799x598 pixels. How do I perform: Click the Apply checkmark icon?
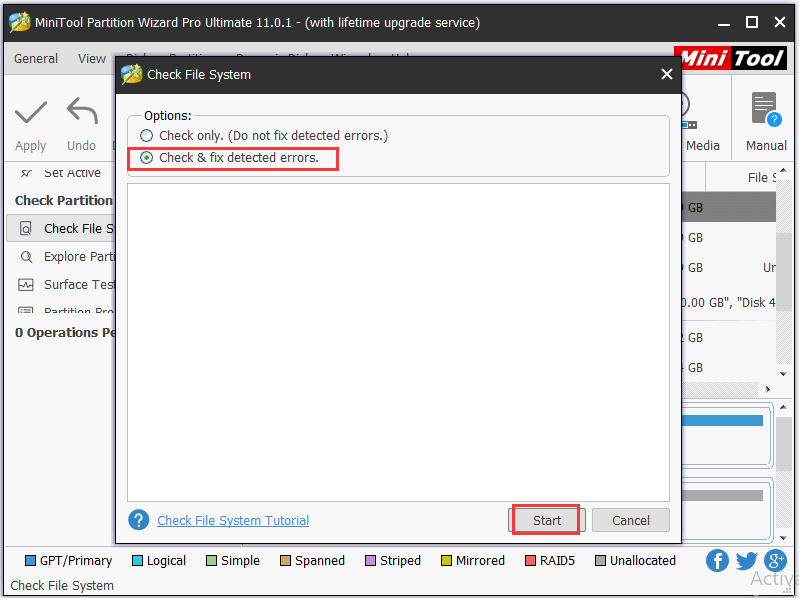pos(31,112)
